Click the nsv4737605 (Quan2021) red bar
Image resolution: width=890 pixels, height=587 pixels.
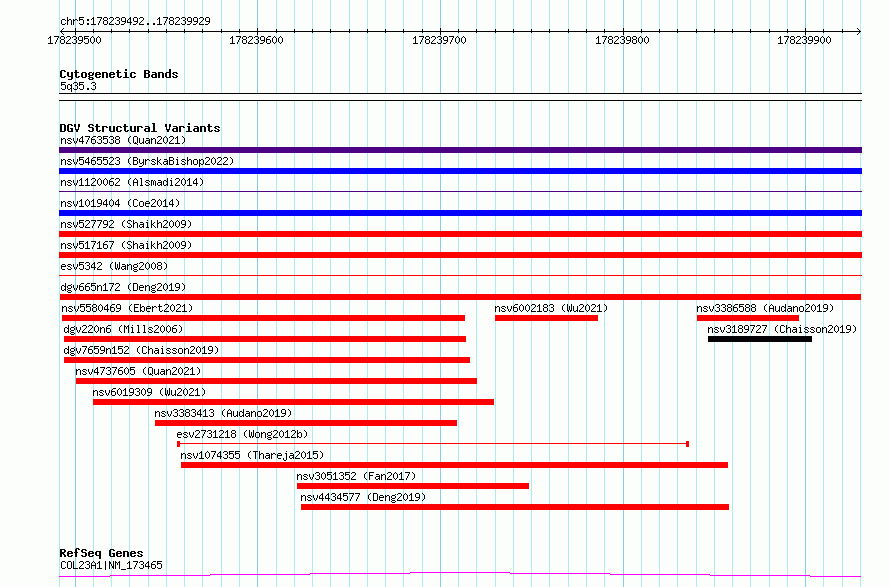coord(276,381)
